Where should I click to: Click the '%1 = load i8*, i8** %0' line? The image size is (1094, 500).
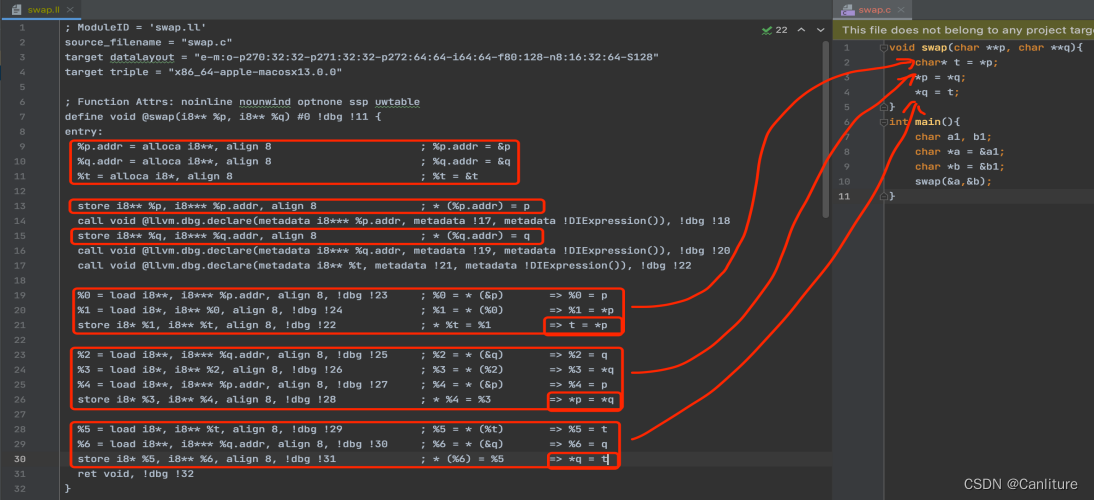209,310
